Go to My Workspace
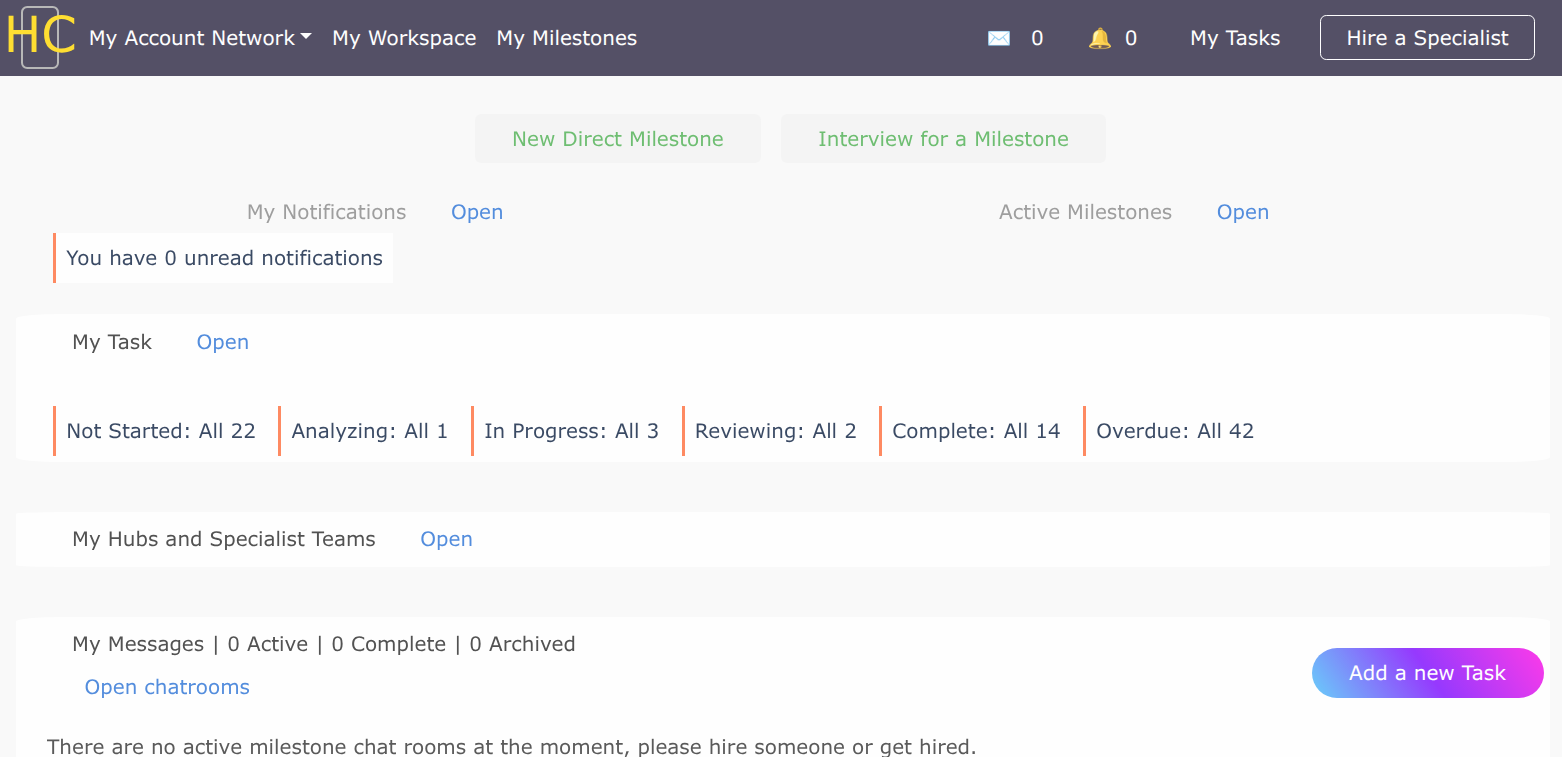The height and width of the screenshot is (757, 1562). click(404, 38)
